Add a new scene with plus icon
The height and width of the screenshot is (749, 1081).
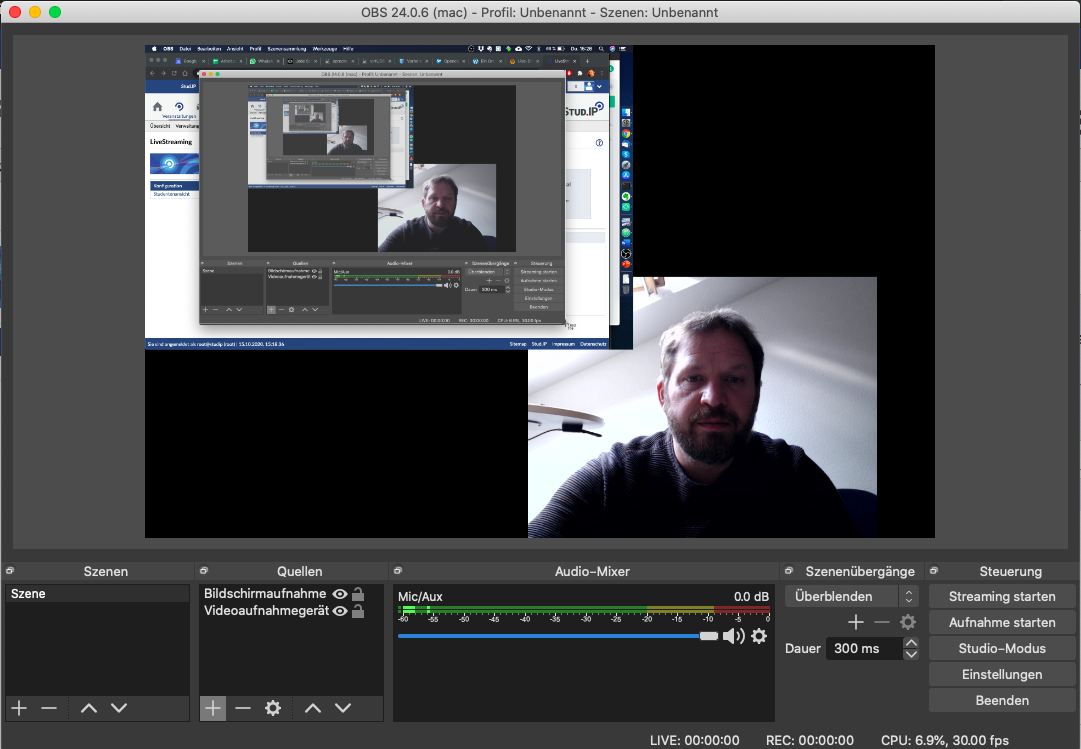click(19, 708)
